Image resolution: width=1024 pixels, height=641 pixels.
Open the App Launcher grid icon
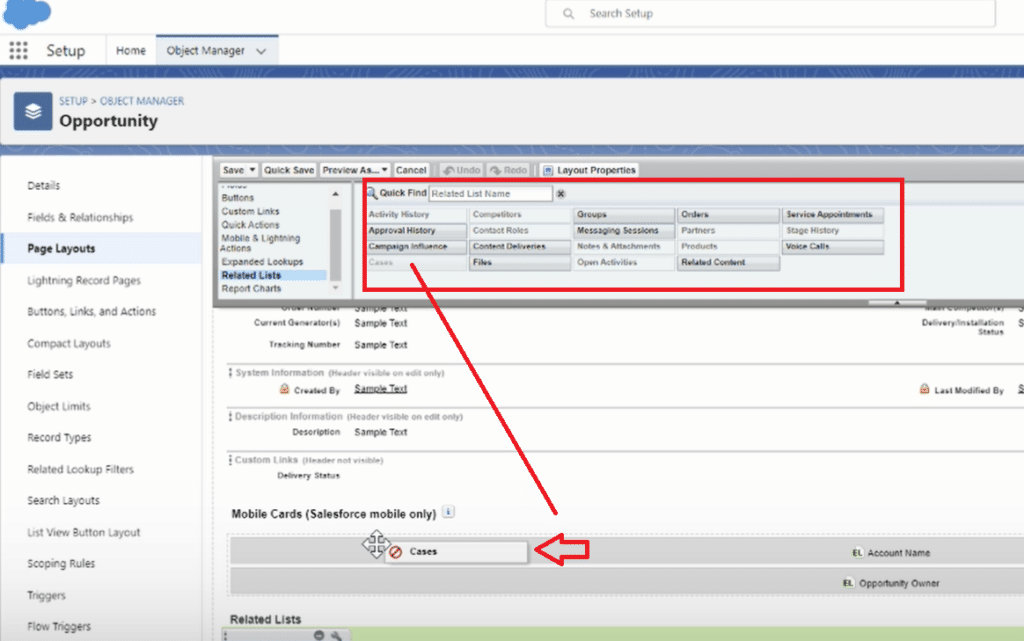18,50
